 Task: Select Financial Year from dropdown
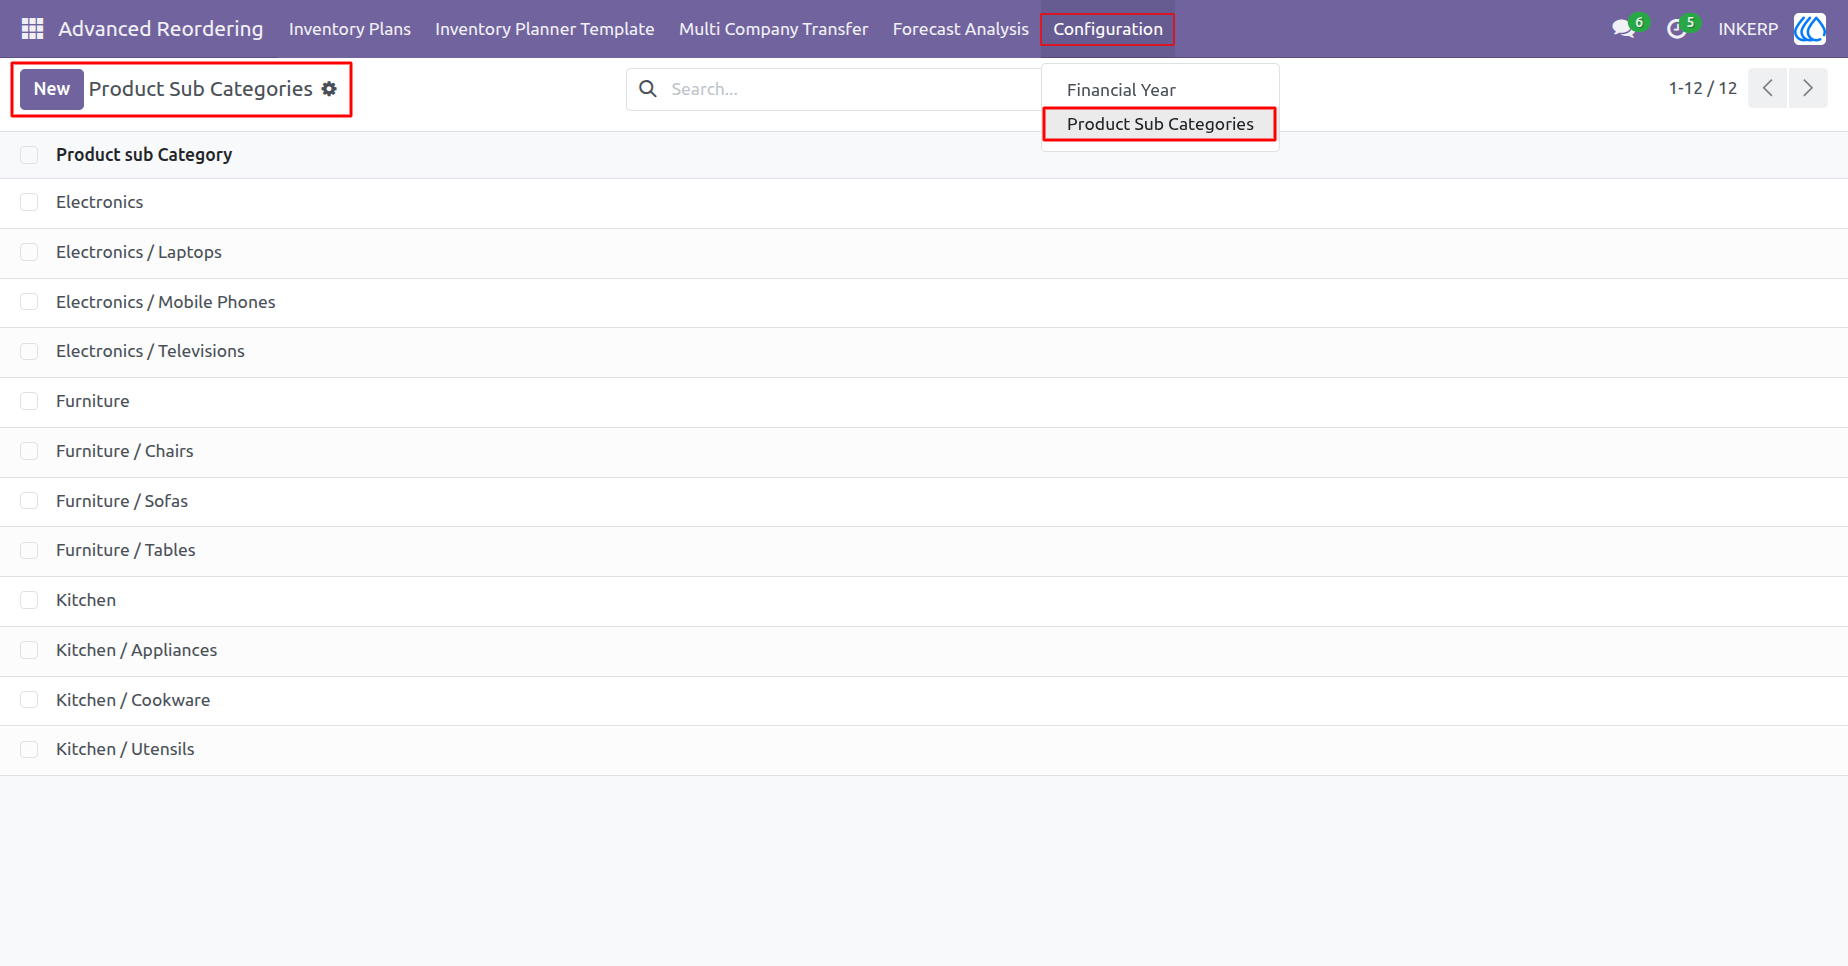1121,90
